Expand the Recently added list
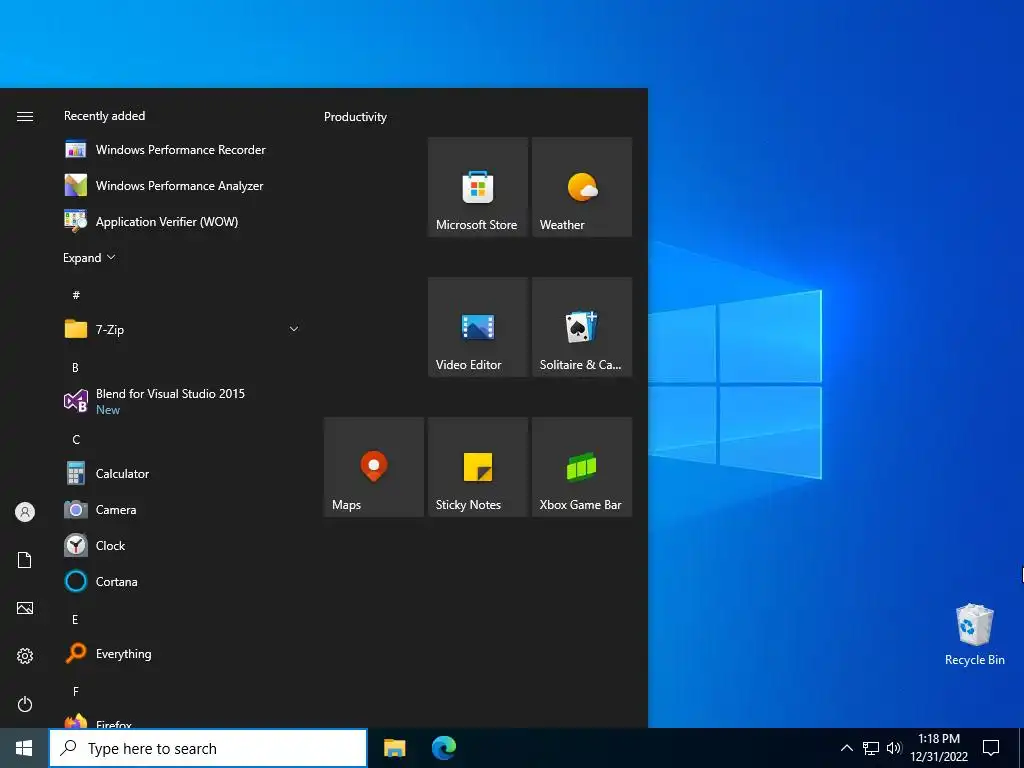This screenshot has height=768, width=1024. pos(89,258)
